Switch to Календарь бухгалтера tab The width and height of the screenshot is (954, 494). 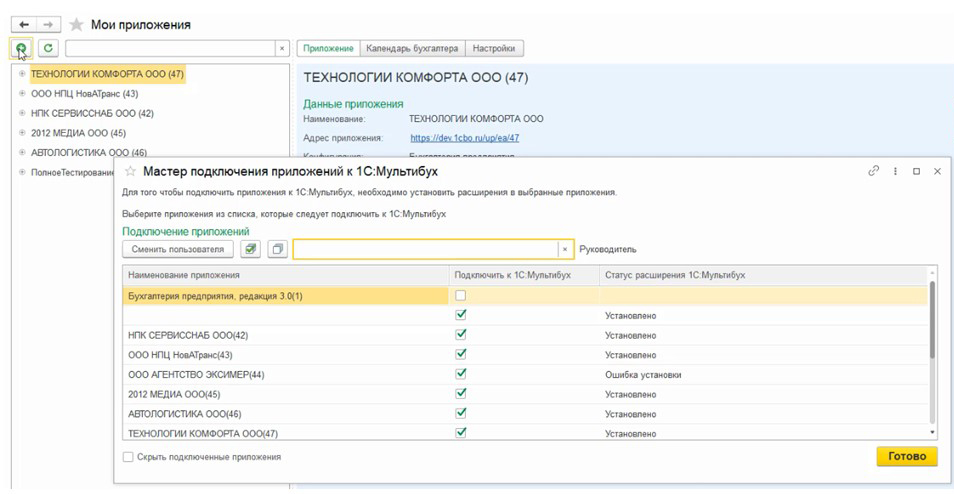point(412,48)
